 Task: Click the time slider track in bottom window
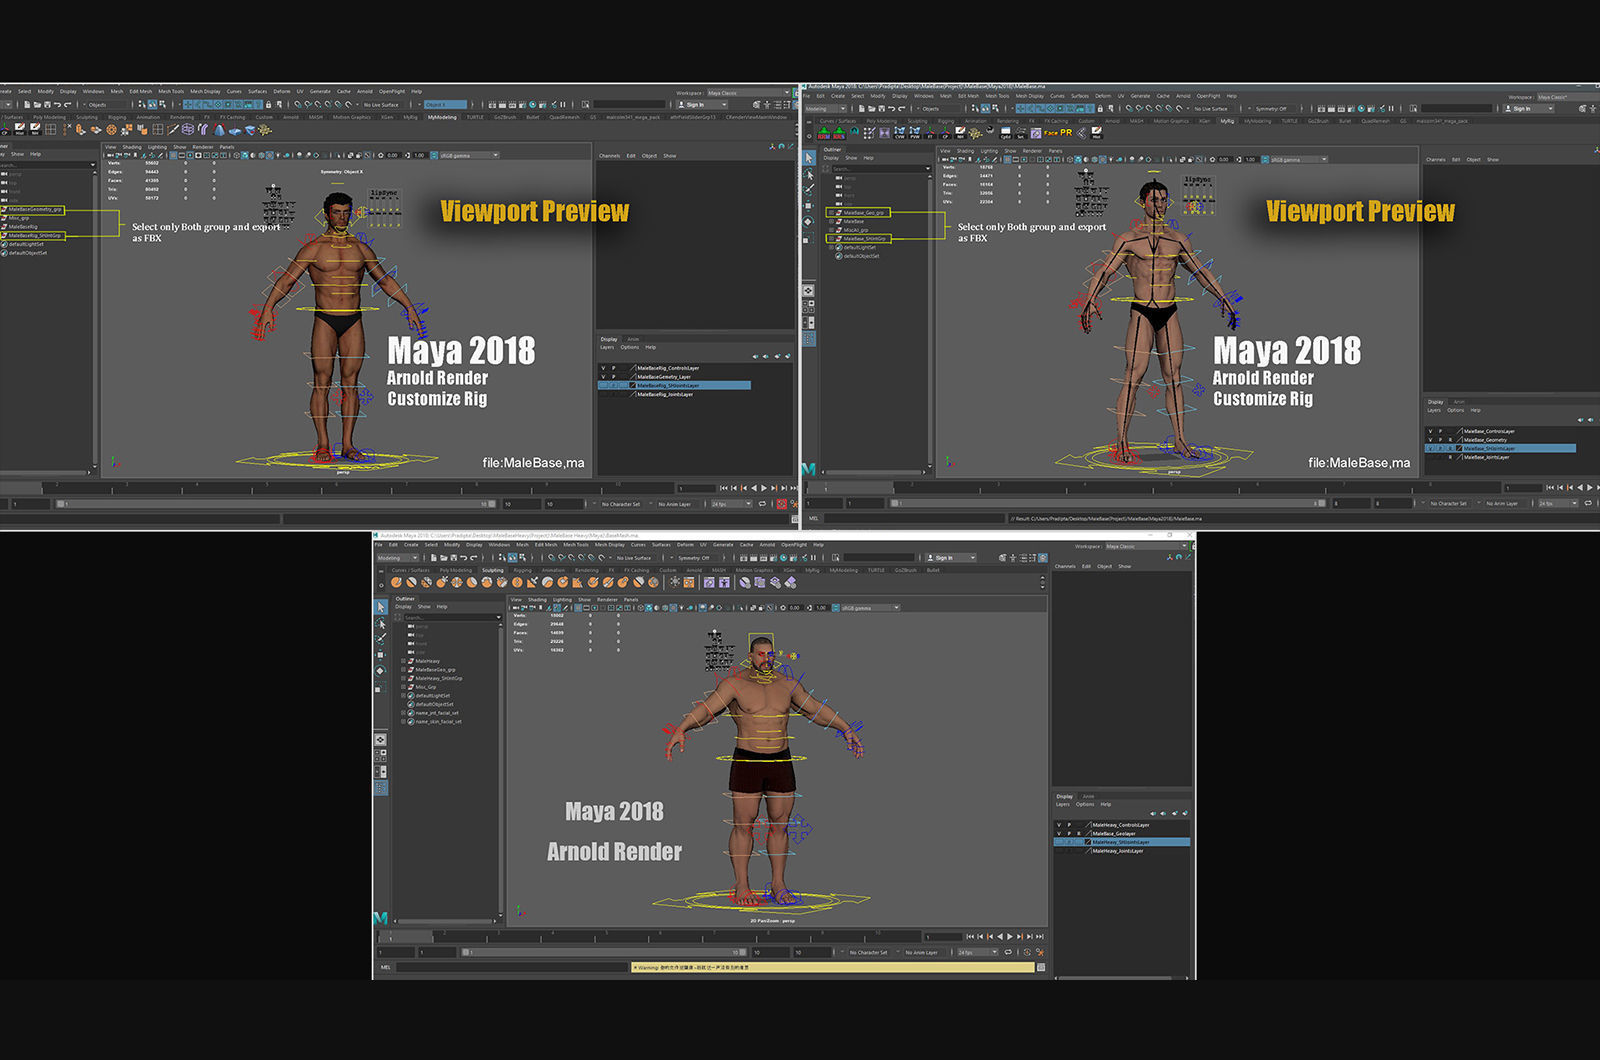pos(650,937)
